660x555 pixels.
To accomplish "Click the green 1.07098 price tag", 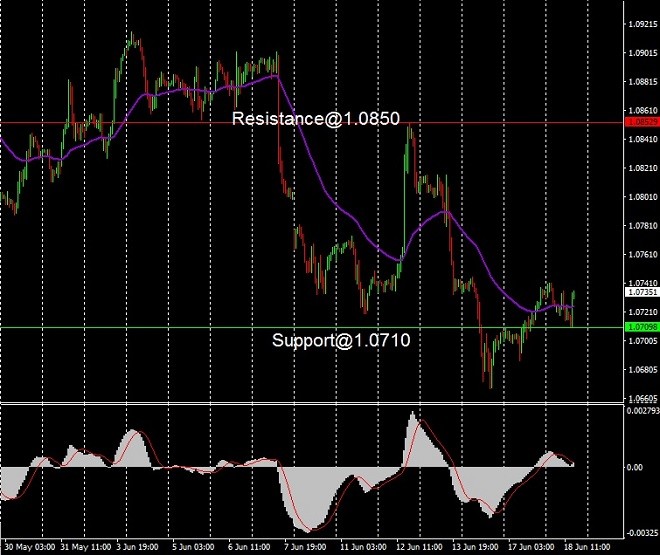I will pyautogui.click(x=642, y=327).
